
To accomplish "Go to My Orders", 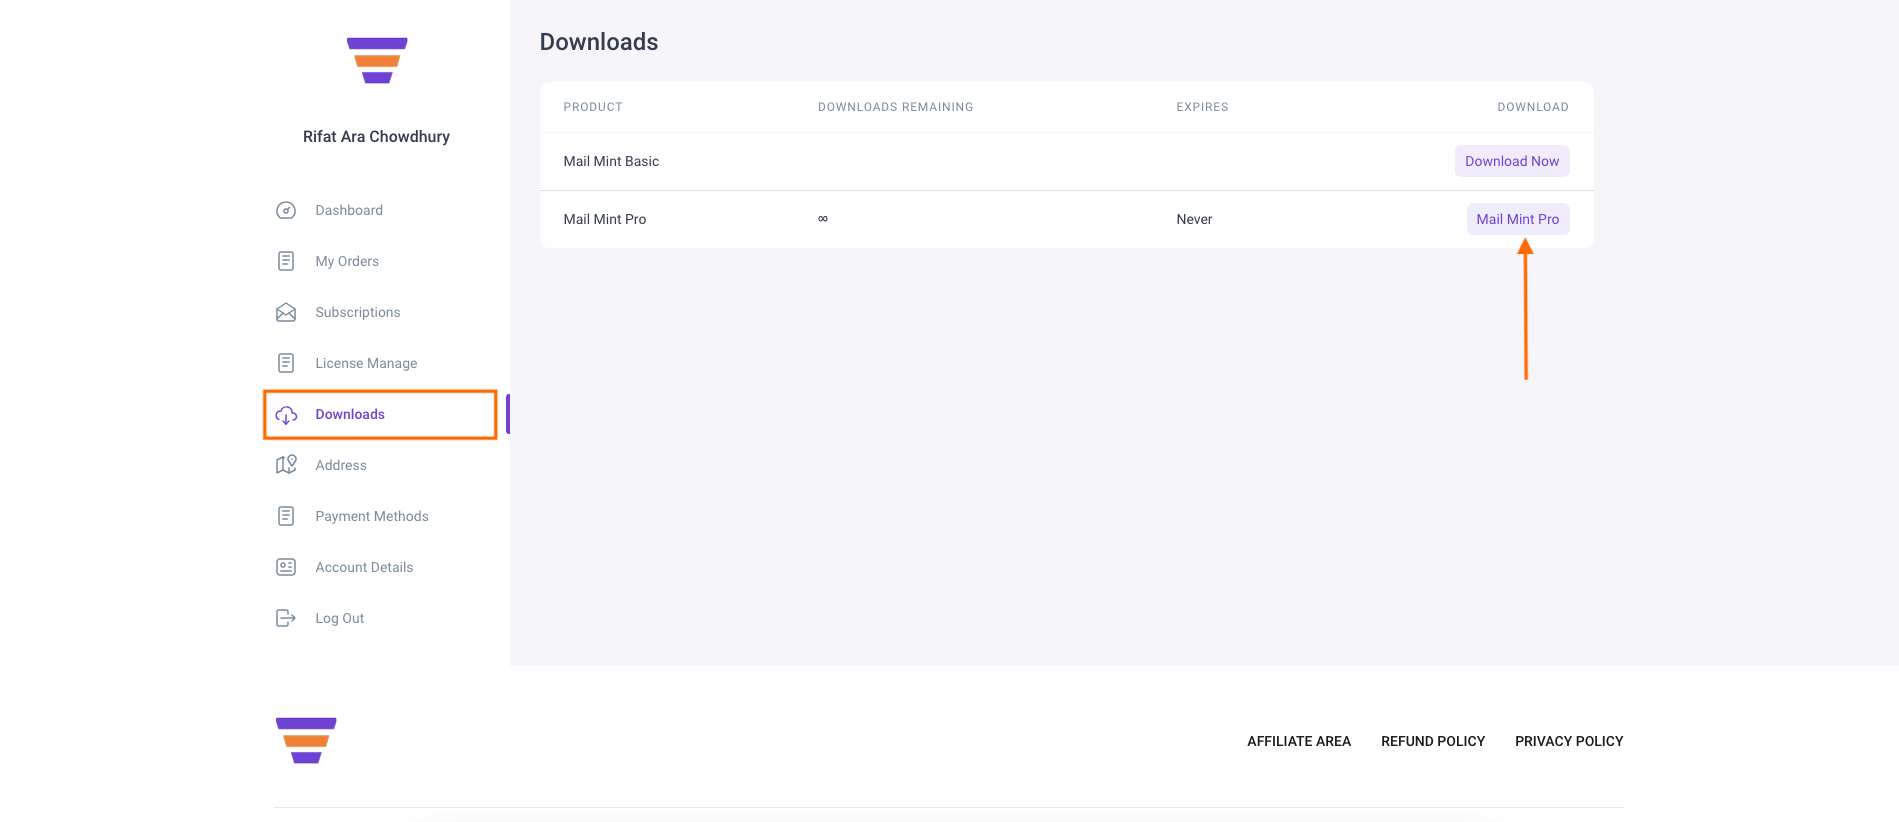I will [347, 261].
